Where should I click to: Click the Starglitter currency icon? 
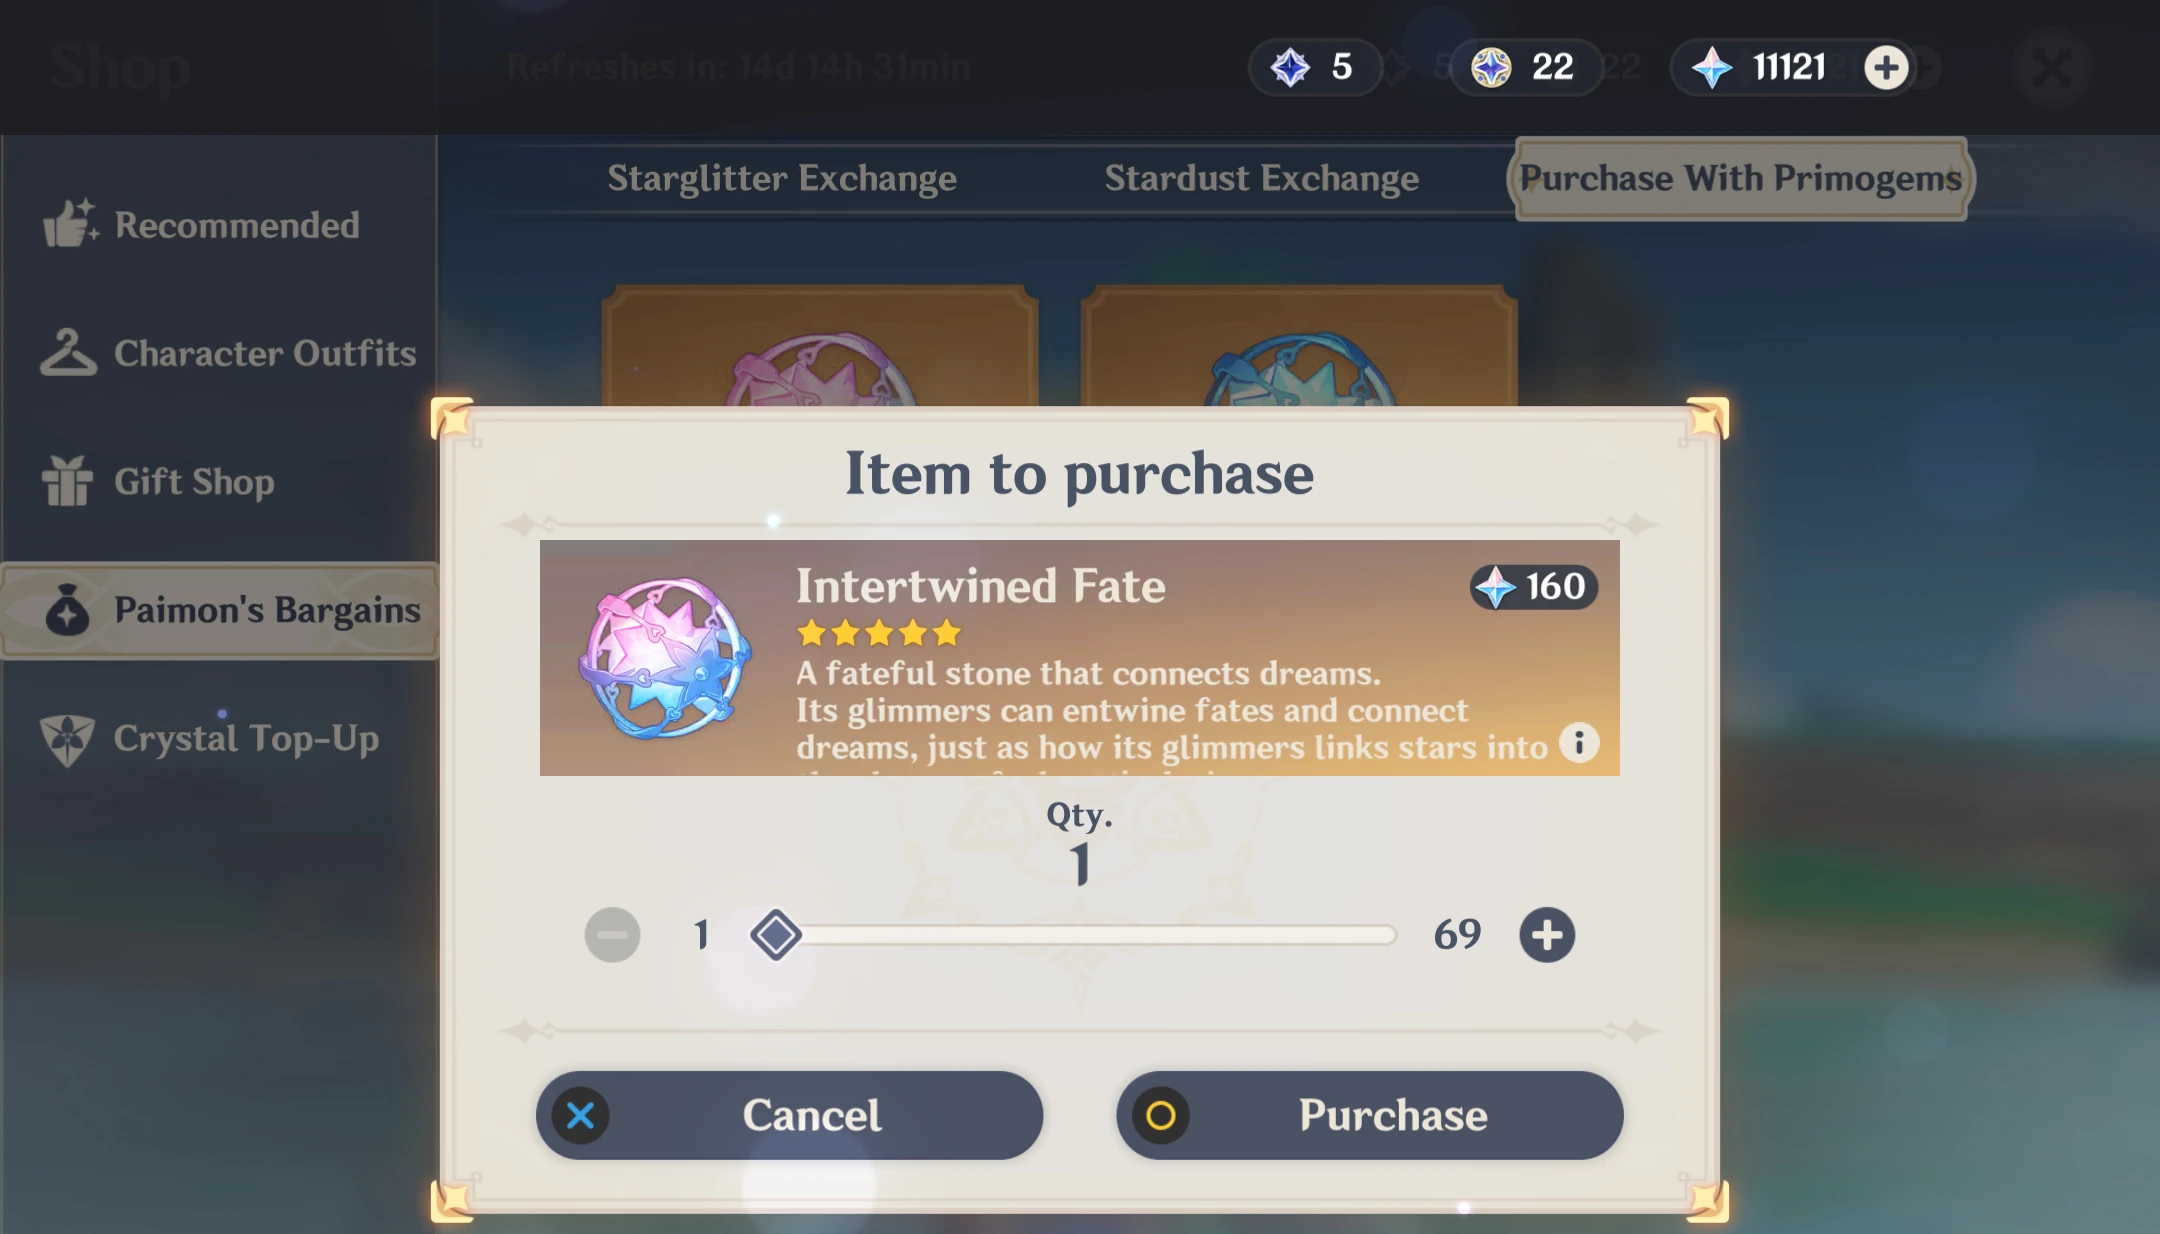coord(1290,67)
